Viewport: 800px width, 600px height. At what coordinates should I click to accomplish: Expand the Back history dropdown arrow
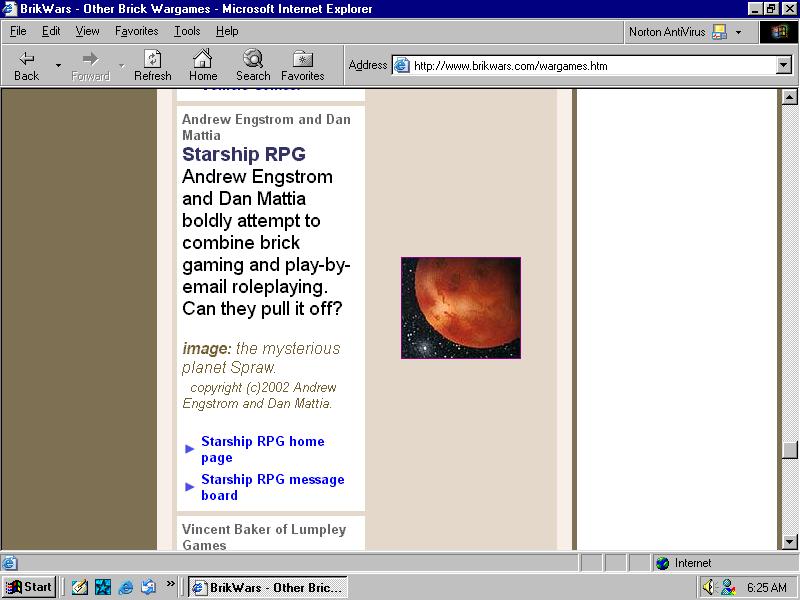click(58, 65)
